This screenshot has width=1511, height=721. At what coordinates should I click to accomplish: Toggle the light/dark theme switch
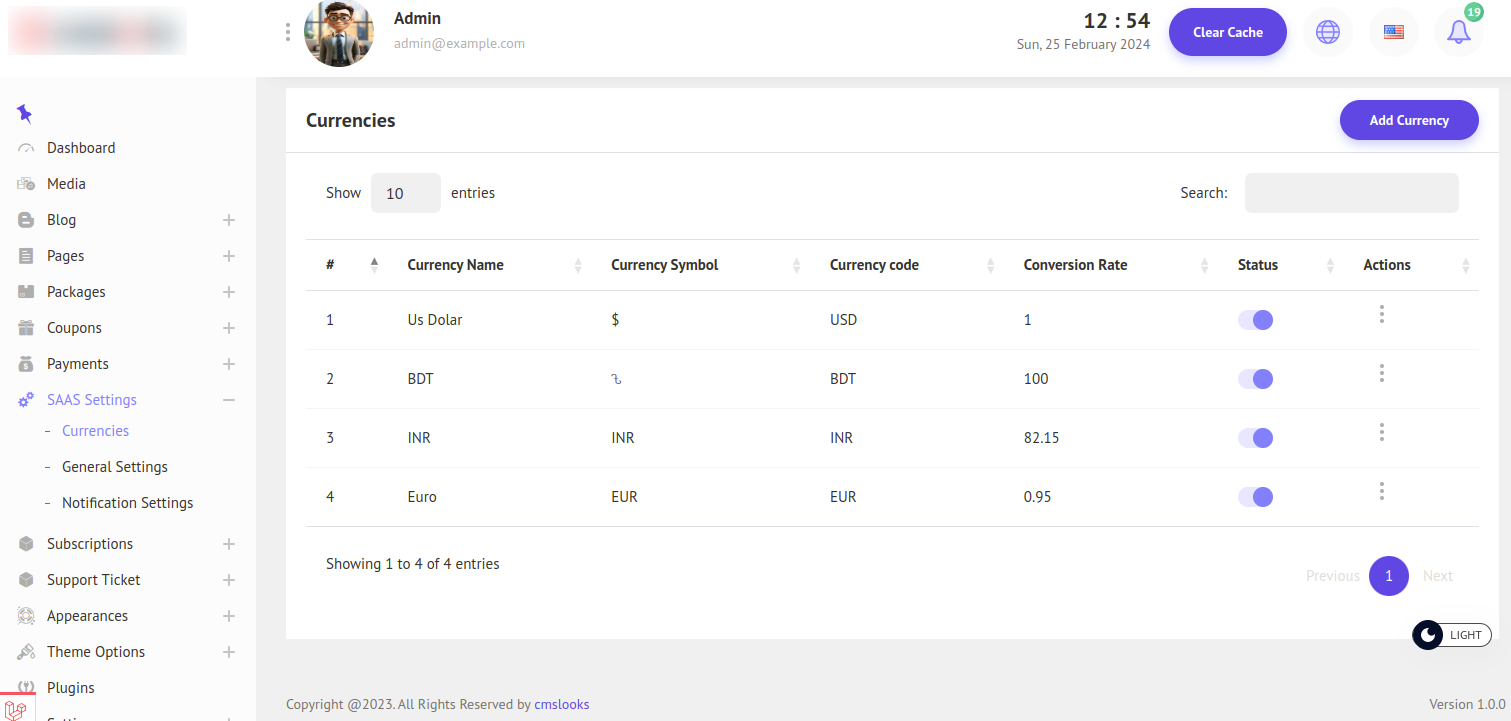(x=1451, y=635)
